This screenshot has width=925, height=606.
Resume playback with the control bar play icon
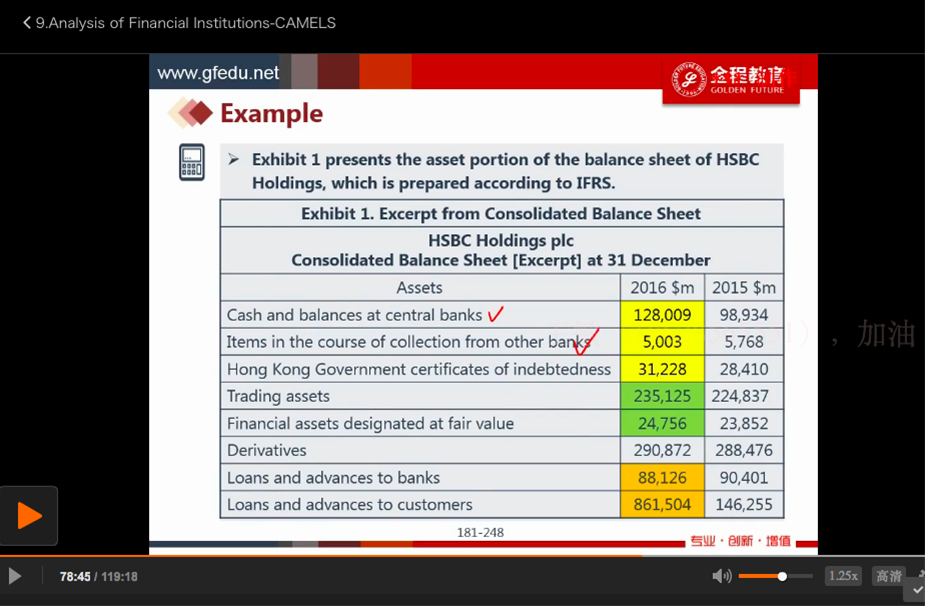click(15, 576)
